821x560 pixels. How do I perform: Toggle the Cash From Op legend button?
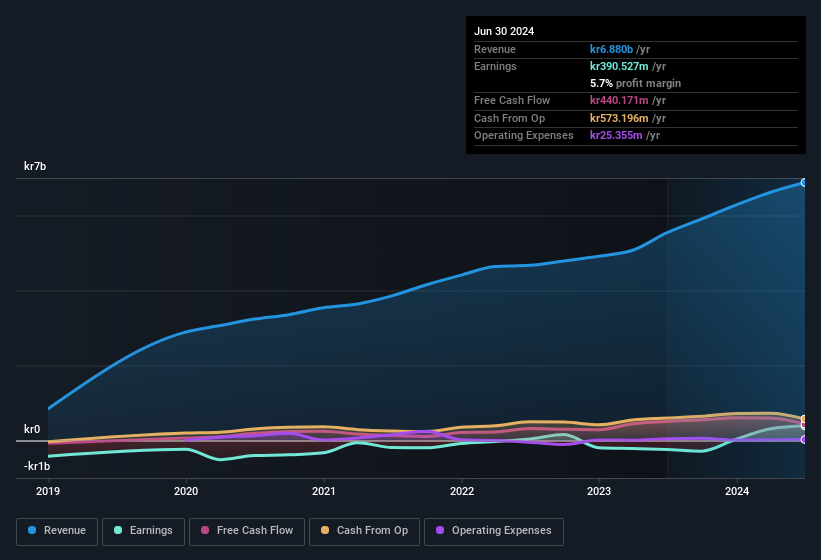(364, 531)
